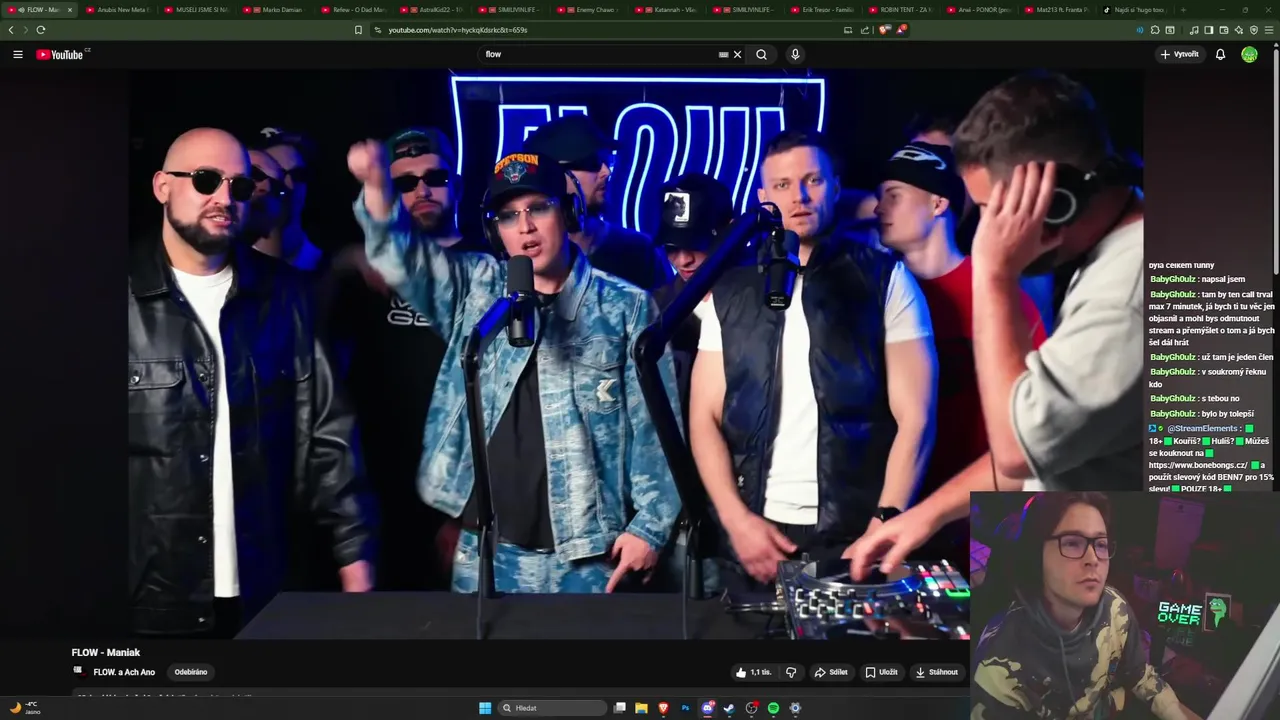Save video to playlist via Uložit
Viewport: 1280px width, 720px height.
882,672
